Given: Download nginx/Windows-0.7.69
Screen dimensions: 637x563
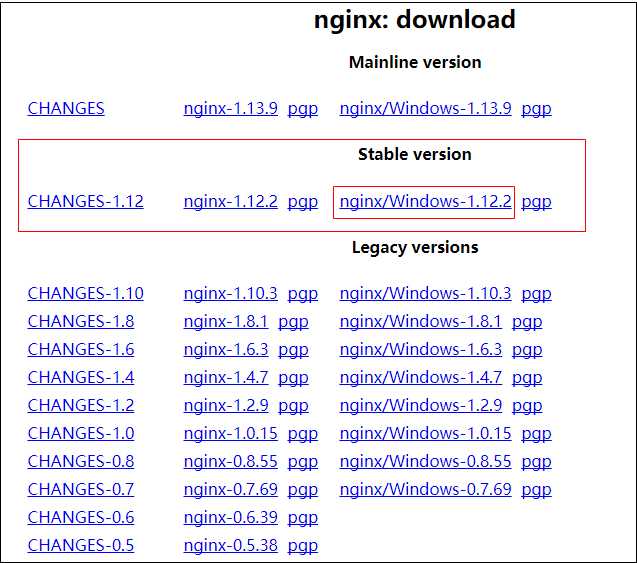Looking at the screenshot, I should 425,489.
